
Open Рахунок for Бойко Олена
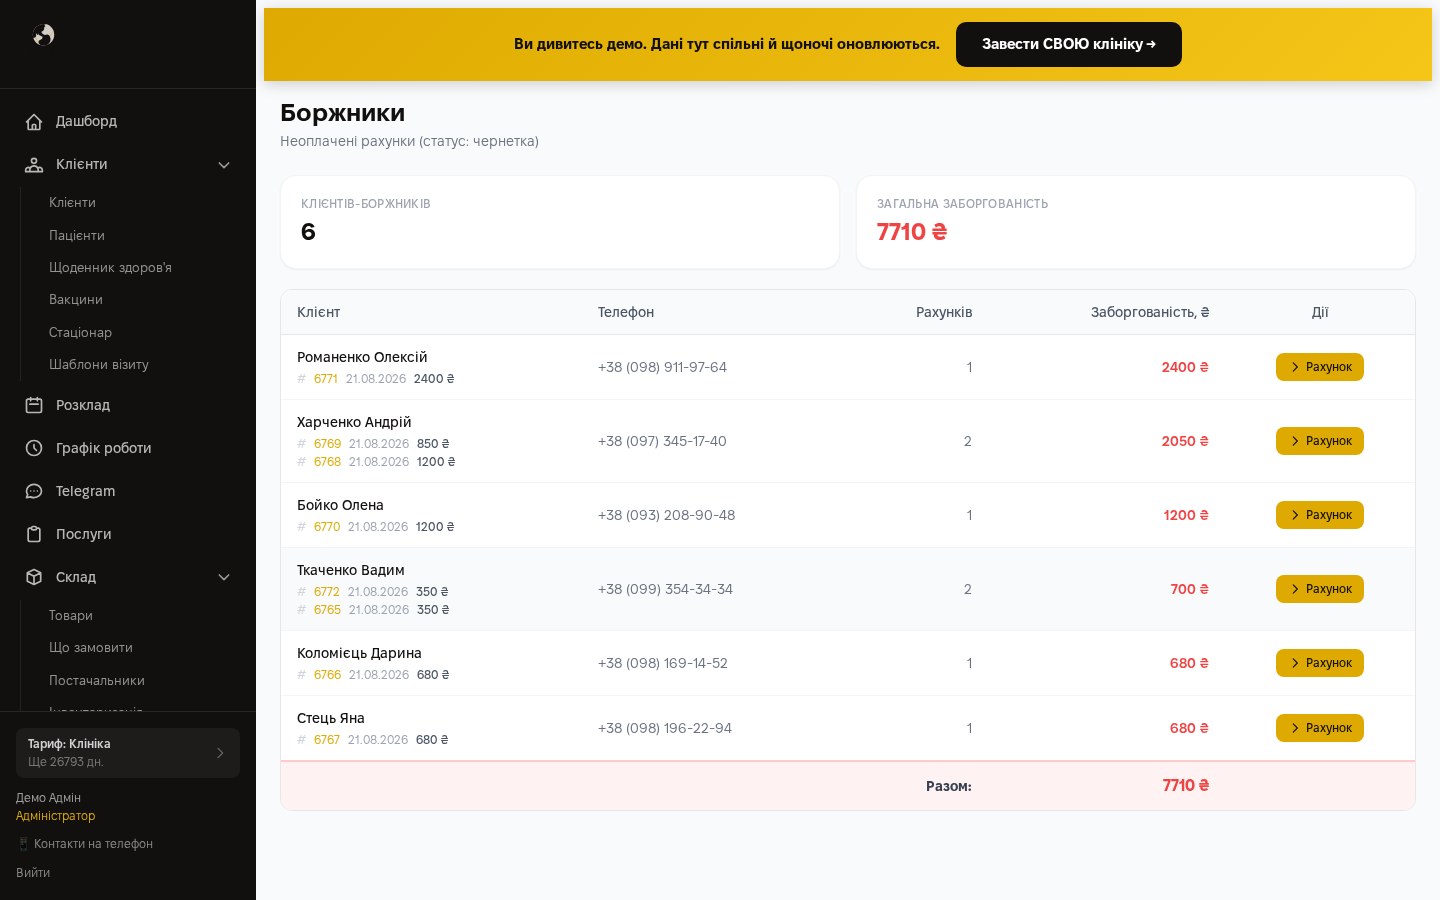tap(1320, 515)
